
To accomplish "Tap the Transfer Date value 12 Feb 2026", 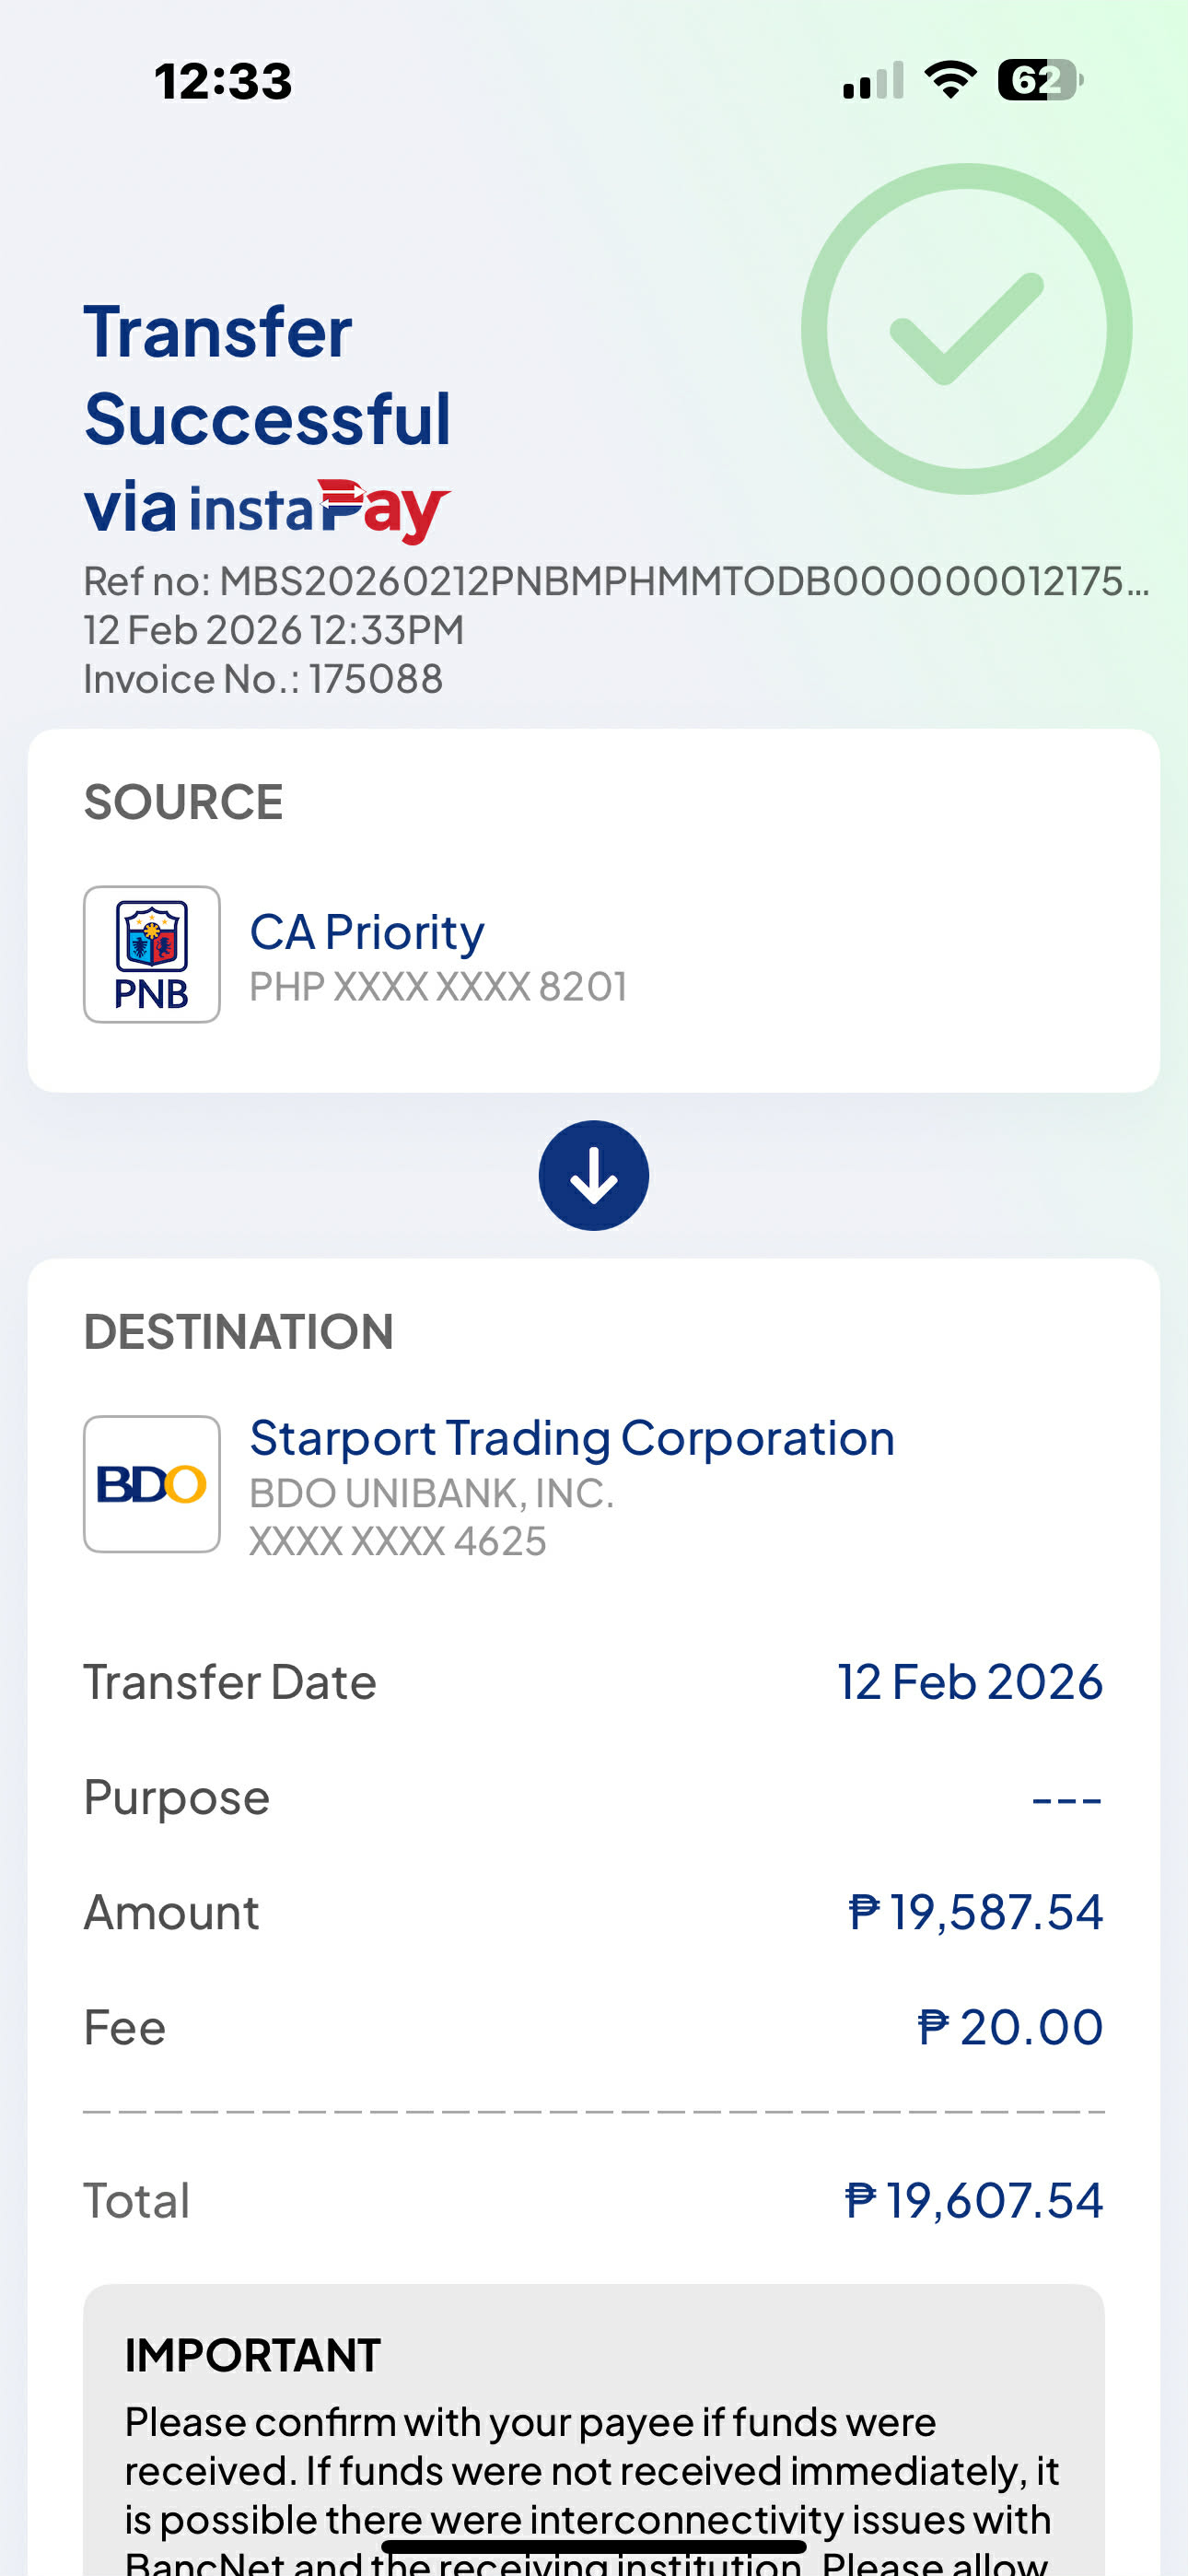I will pyautogui.click(x=970, y=1682).
